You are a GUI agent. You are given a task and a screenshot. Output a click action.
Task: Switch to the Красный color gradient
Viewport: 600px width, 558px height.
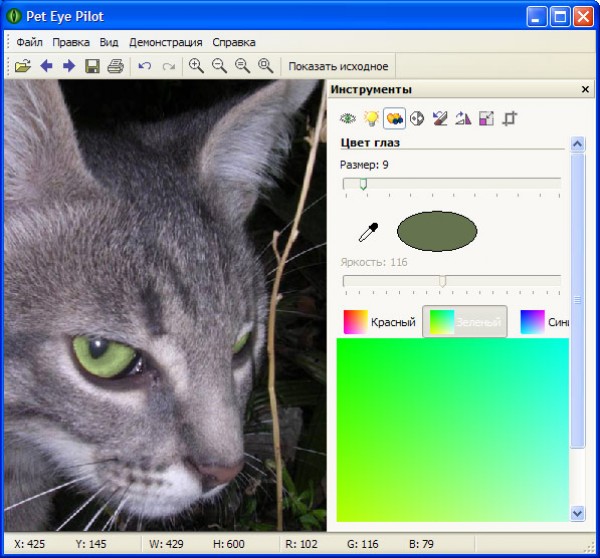[x=379, y=322]
